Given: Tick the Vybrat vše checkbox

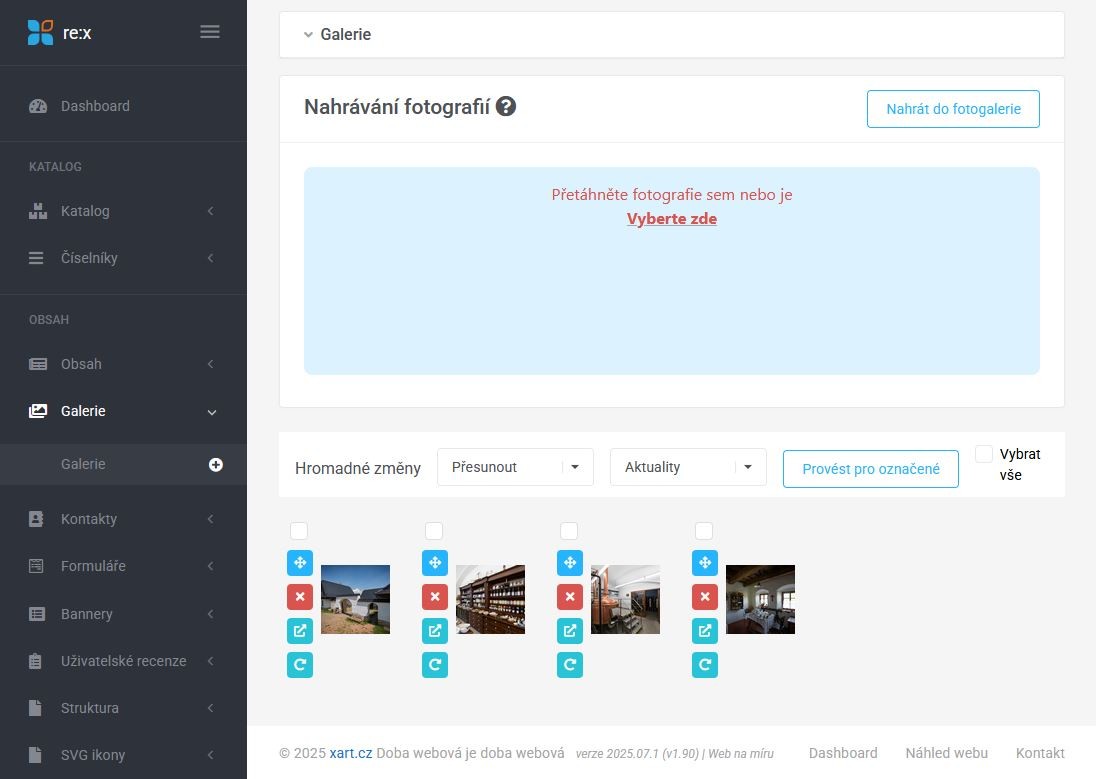Looking at the screenshot, I should [x=984, y=454].
